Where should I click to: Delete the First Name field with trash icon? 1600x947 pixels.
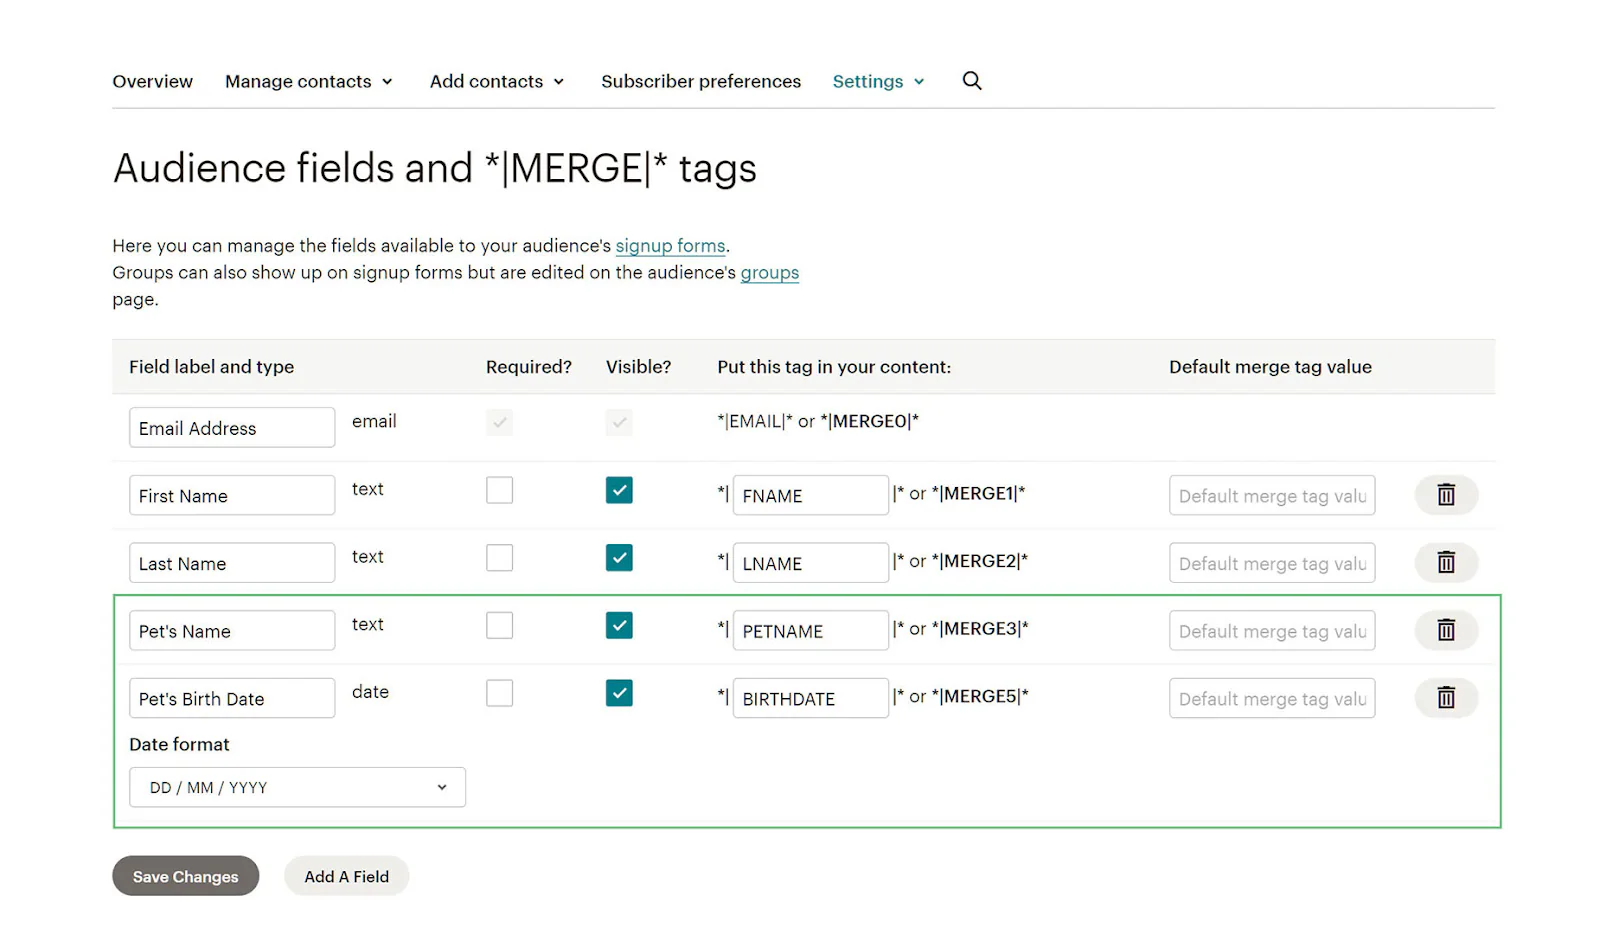(x=1446, y=495)
